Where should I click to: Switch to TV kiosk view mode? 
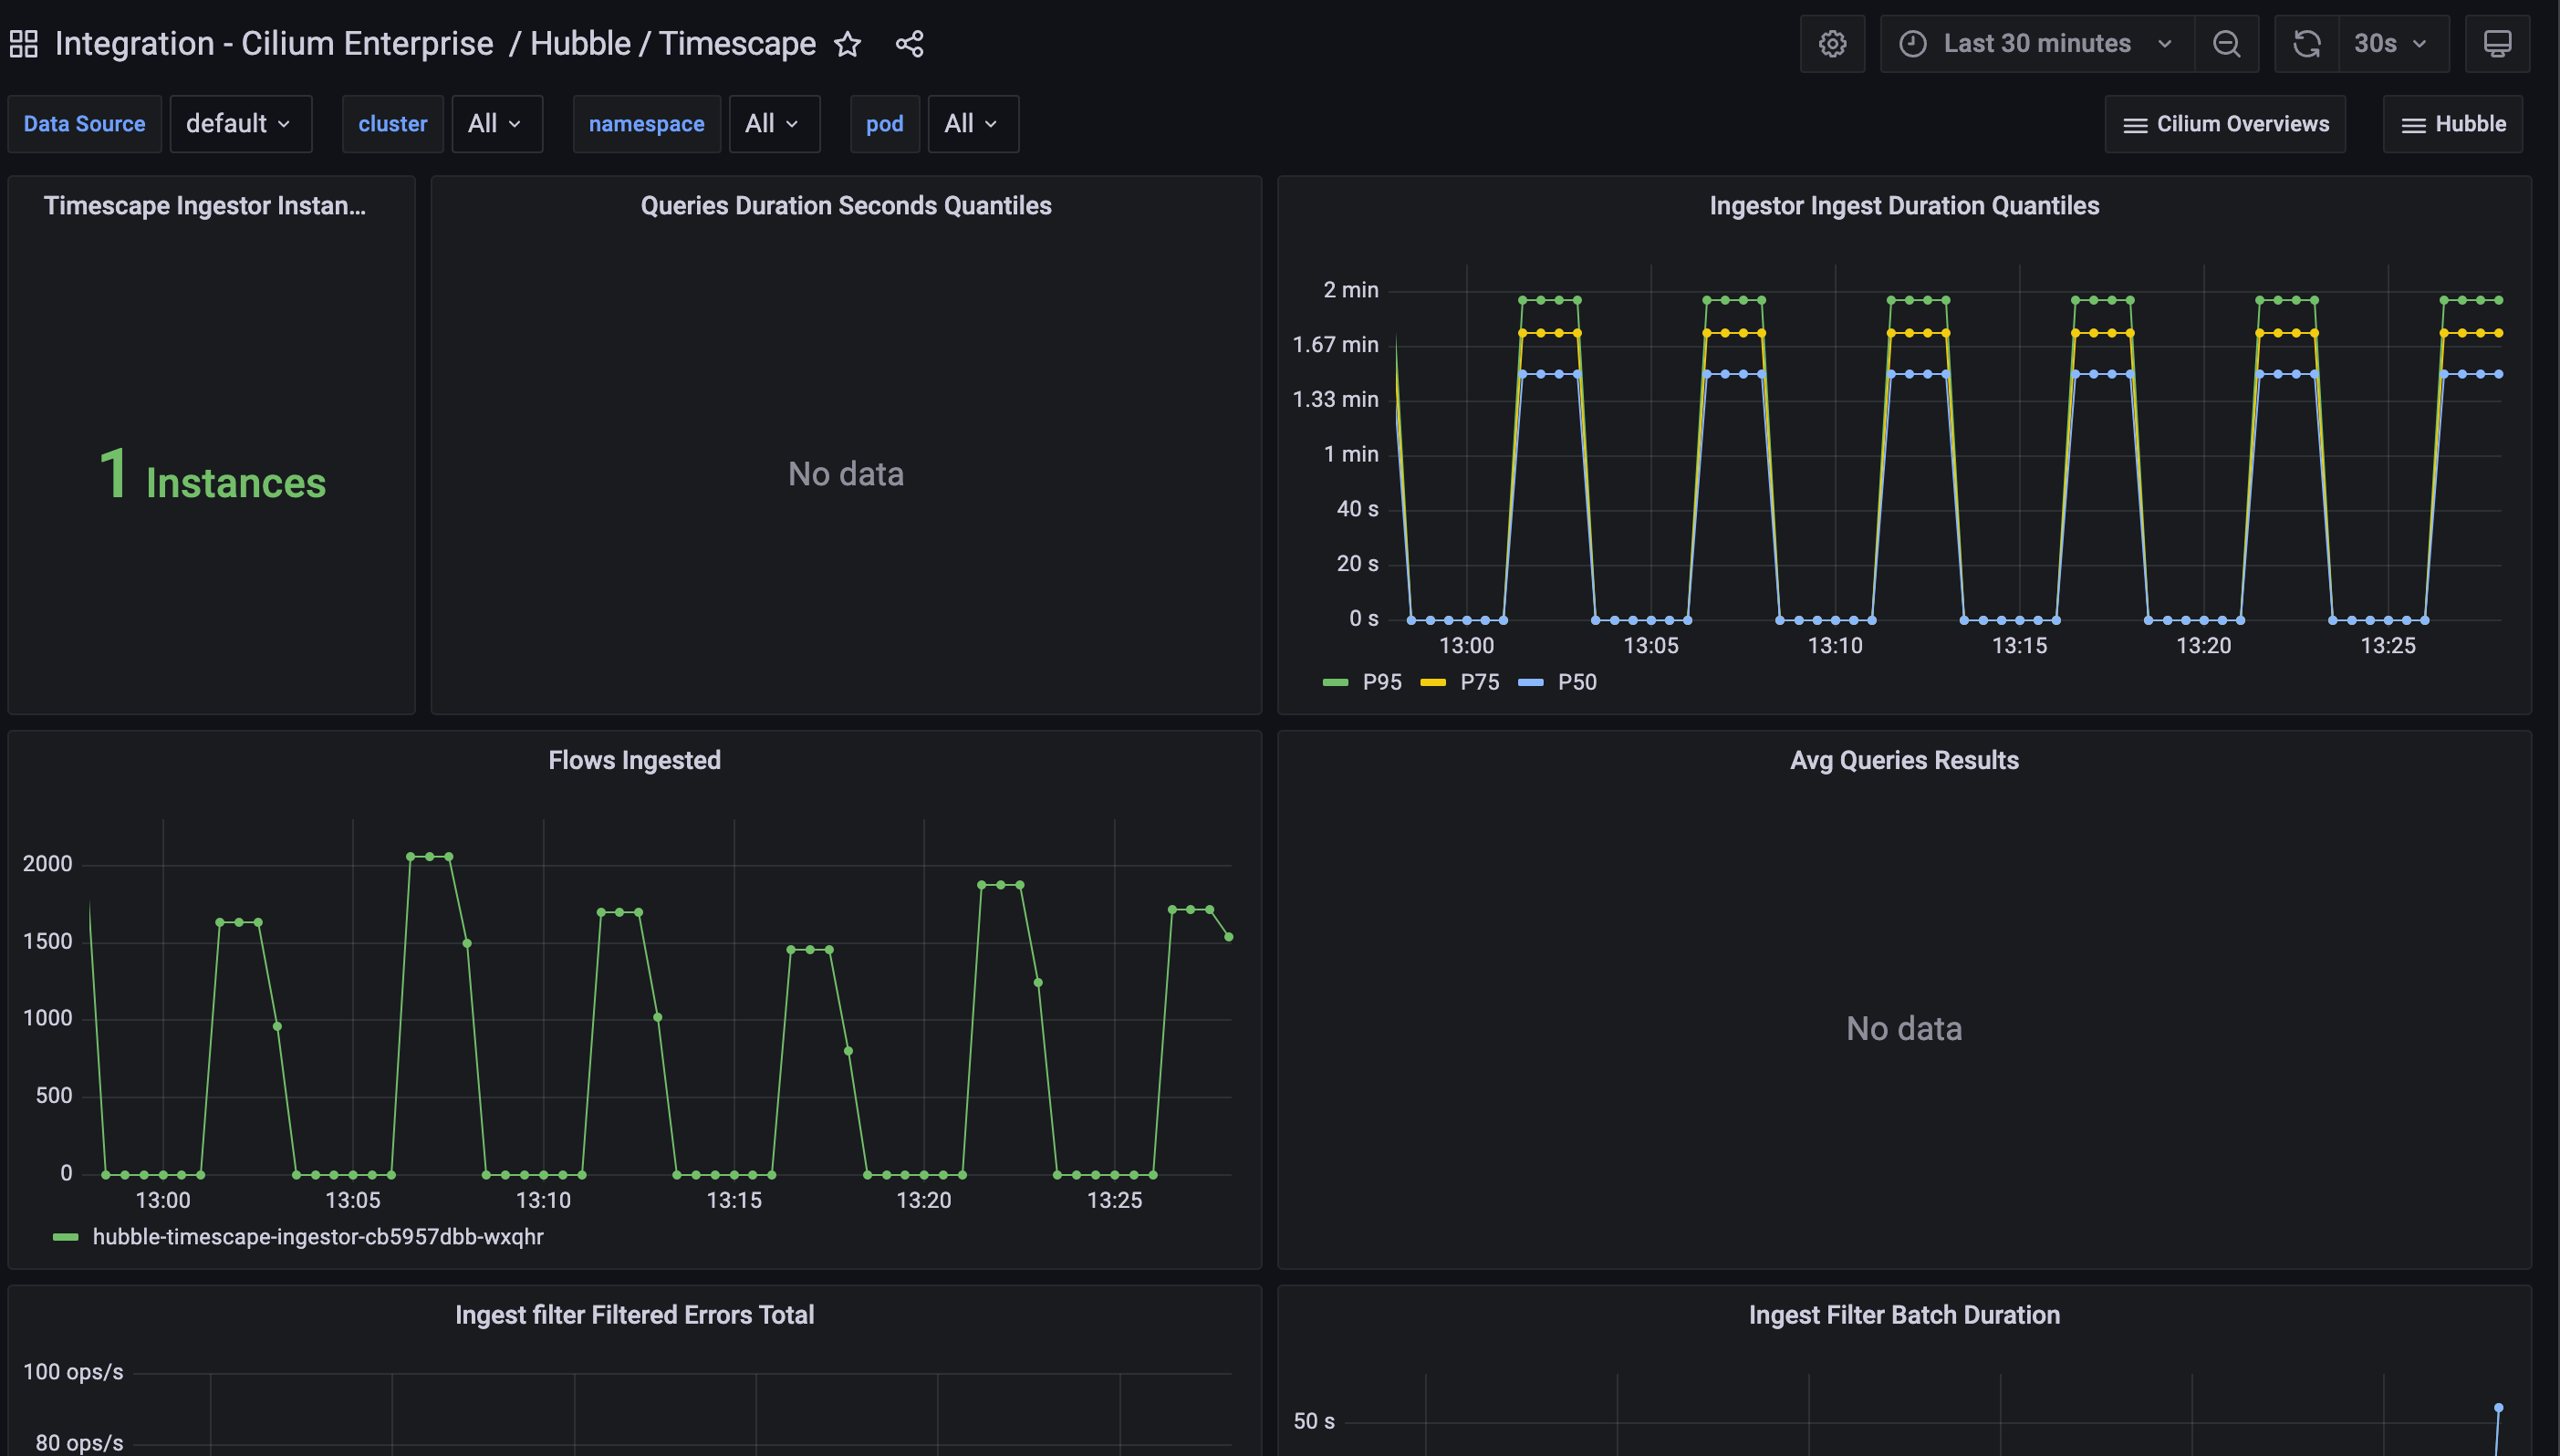click(2497, 44)
